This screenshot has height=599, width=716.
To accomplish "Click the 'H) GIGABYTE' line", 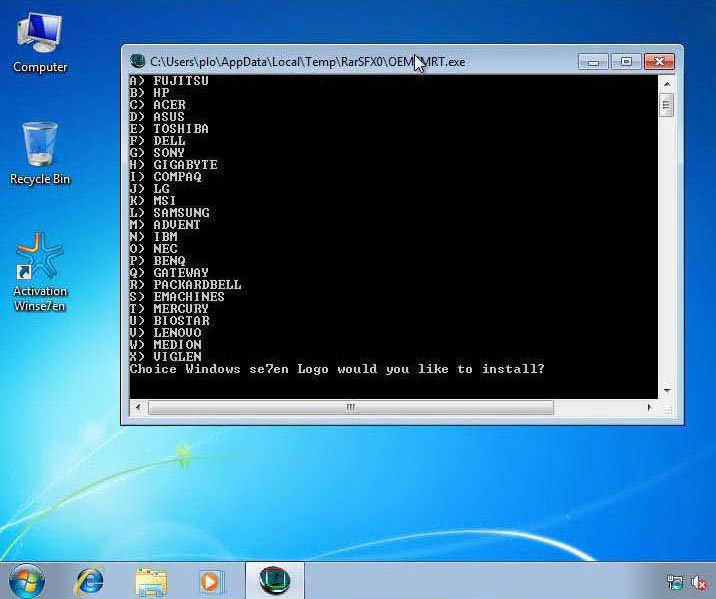I will pyautogui.click(x=174, y=165).
